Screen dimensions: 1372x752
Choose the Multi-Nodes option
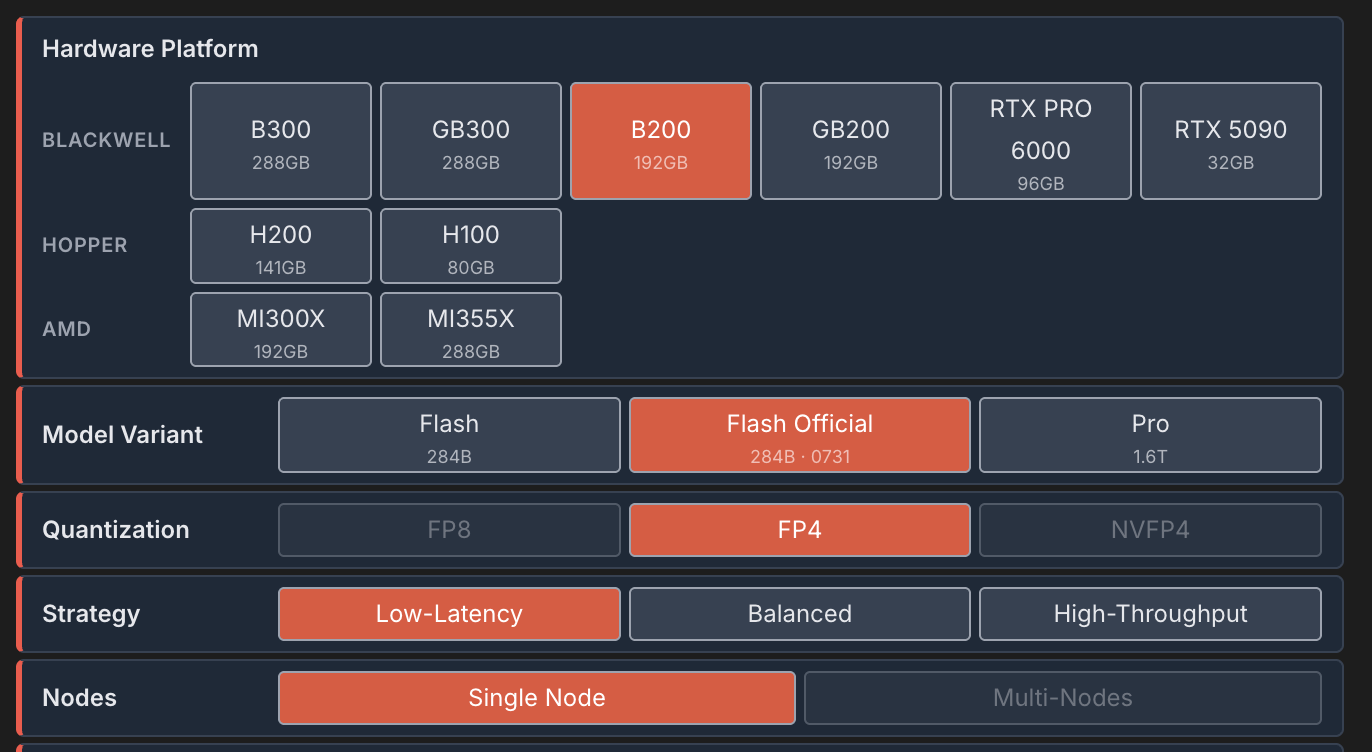[x=1063, y=698]
